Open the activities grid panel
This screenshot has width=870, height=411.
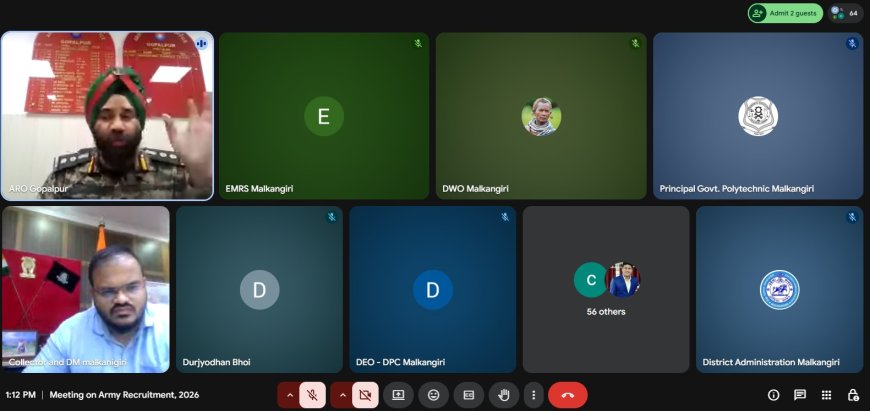click(x=826, y=395)
